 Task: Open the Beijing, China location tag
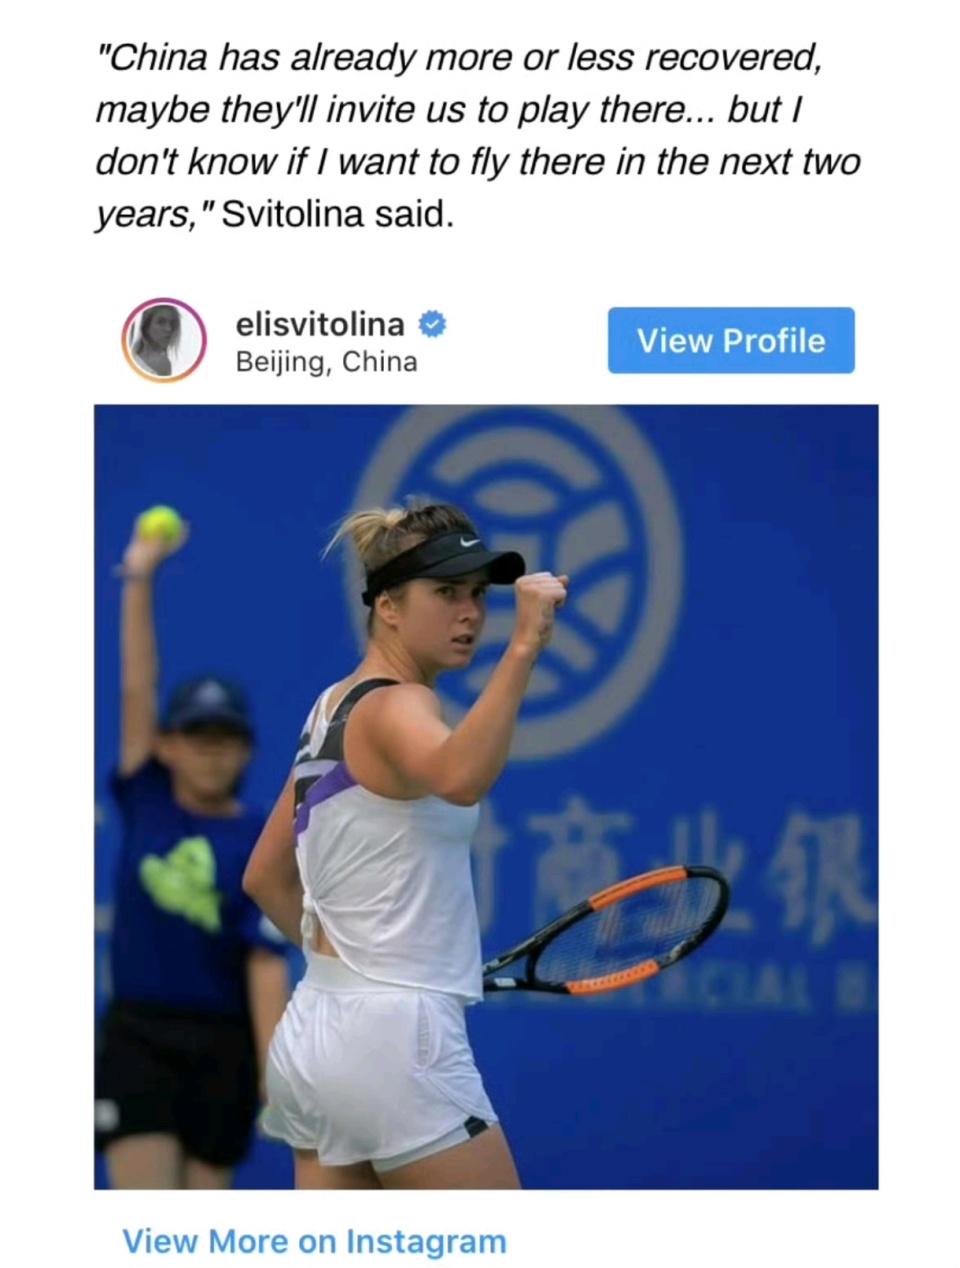point(326,361)
